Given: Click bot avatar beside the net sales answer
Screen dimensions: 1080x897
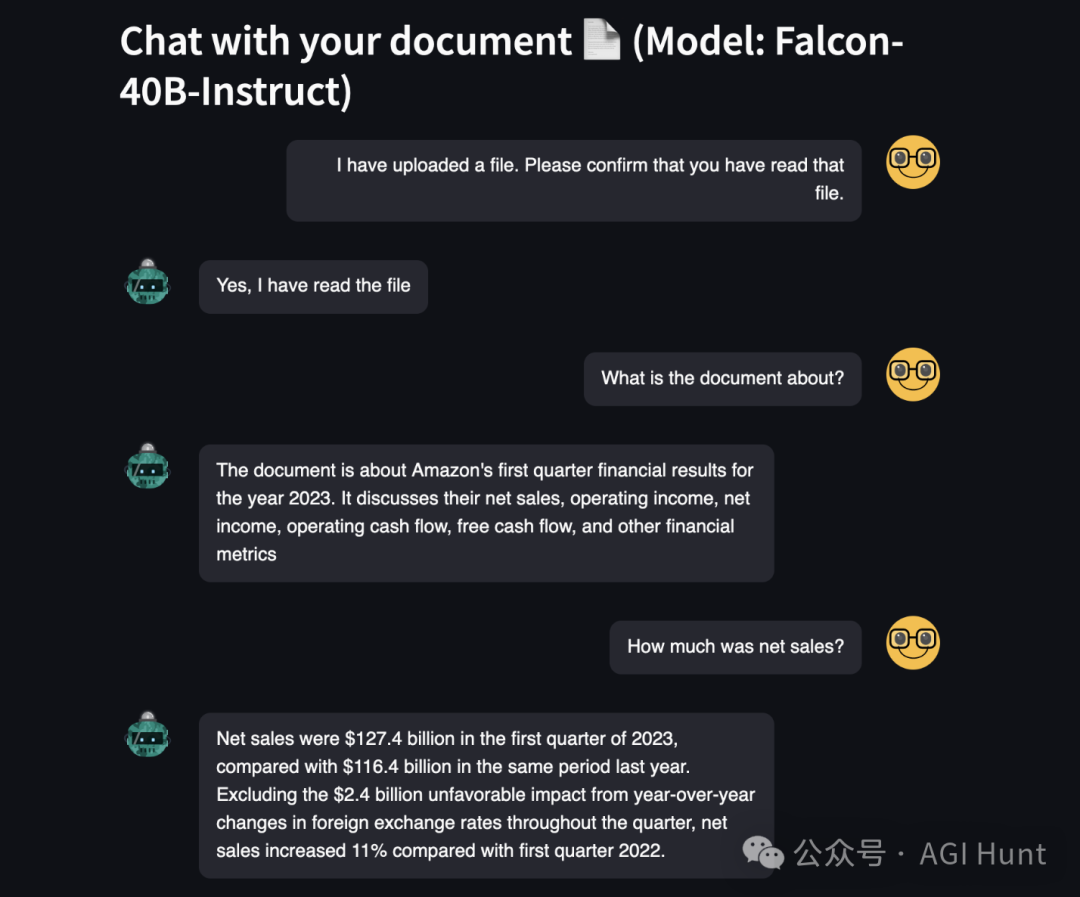Looking at the screenshot, I should click(x=148, y=735).
